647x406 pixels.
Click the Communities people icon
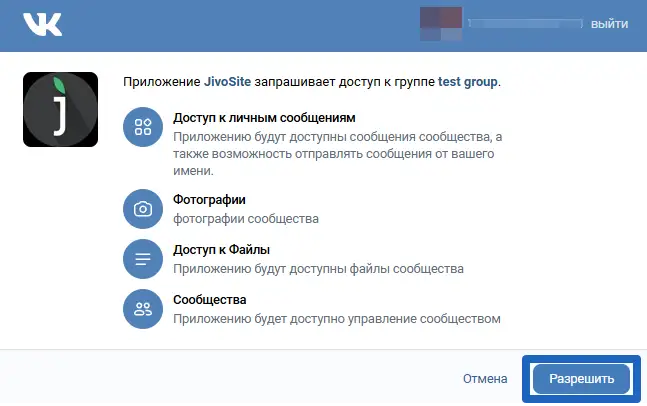coord(143,309)
